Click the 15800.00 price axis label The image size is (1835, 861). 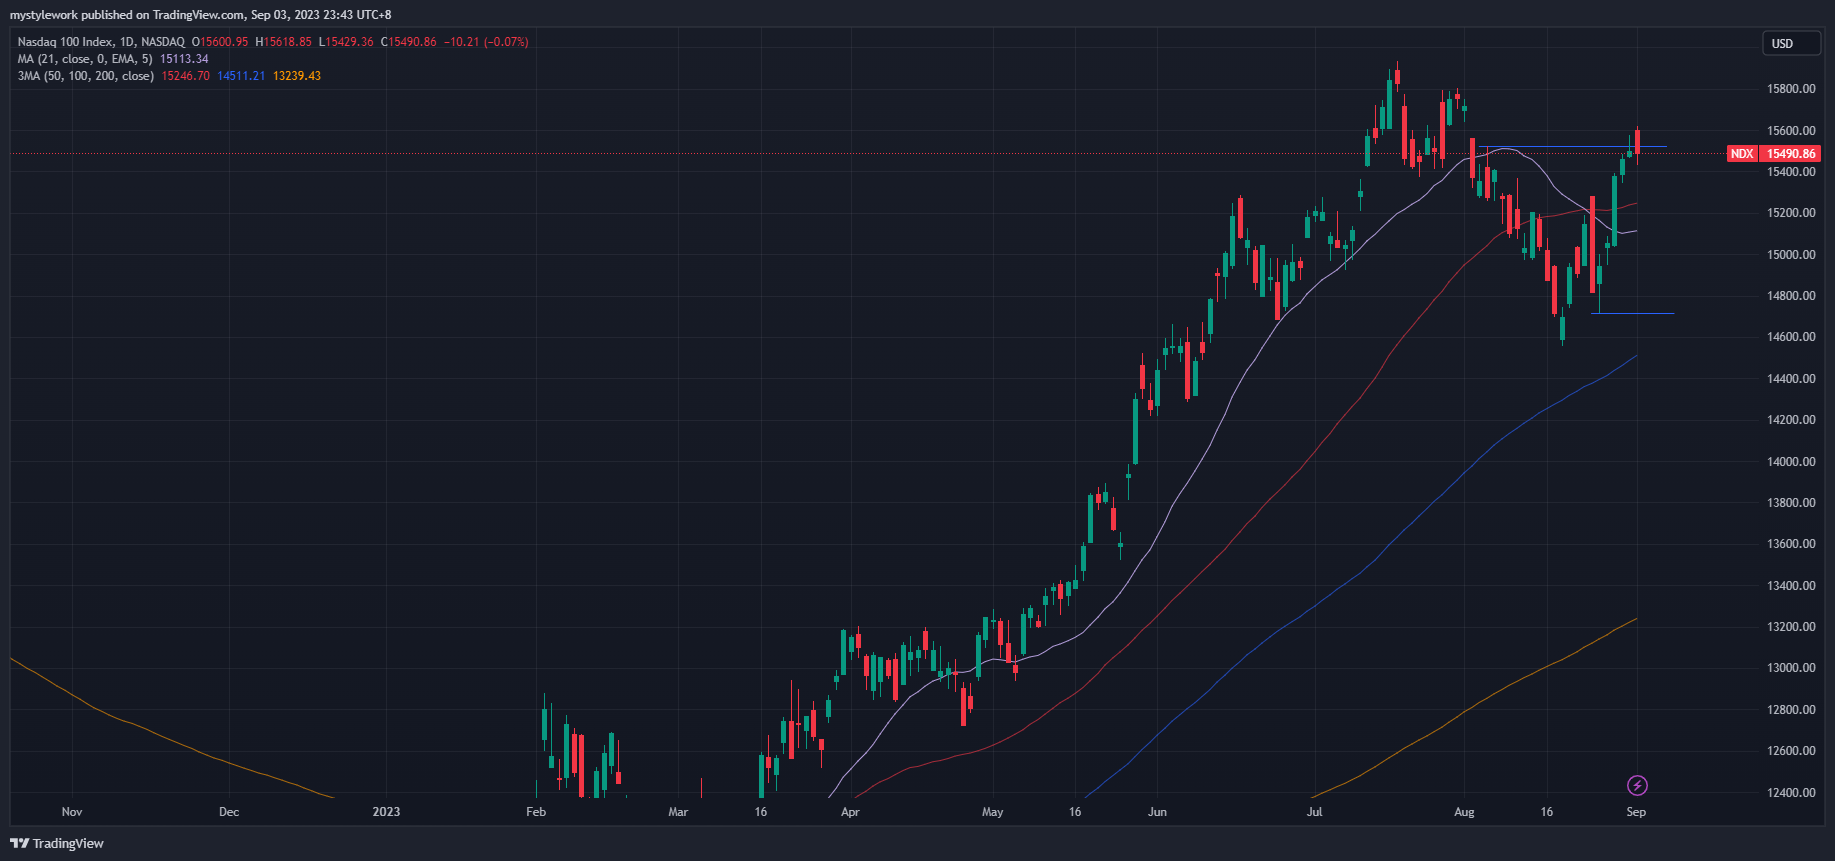(1791, 89)
